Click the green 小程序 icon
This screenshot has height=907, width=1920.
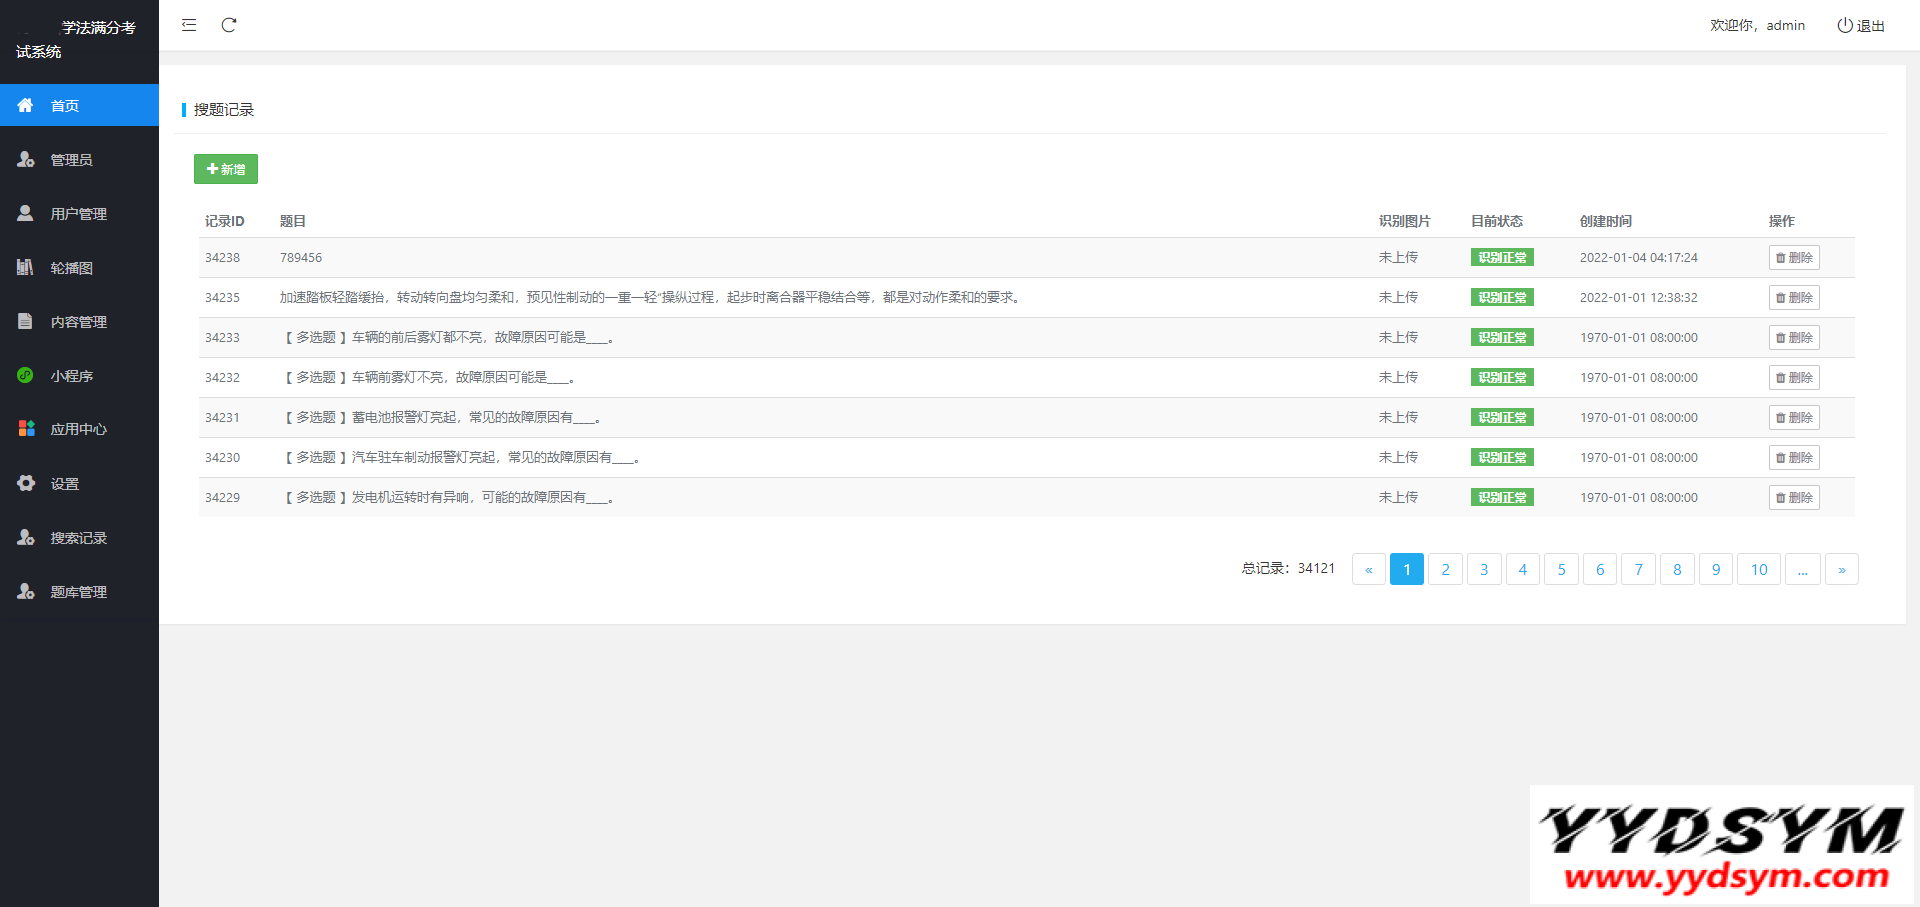tap(26, 375)
